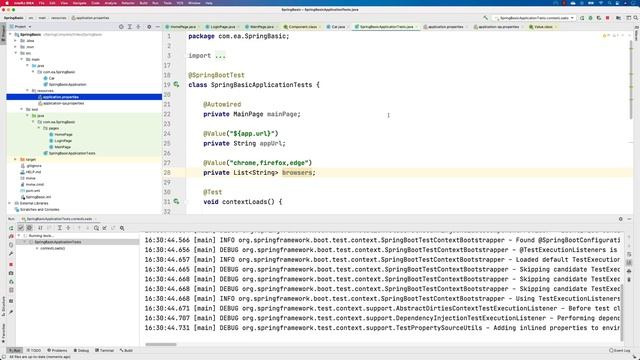Toggle scroll to end in console
This screenshot has height=360, width=640.
(629, 262)
